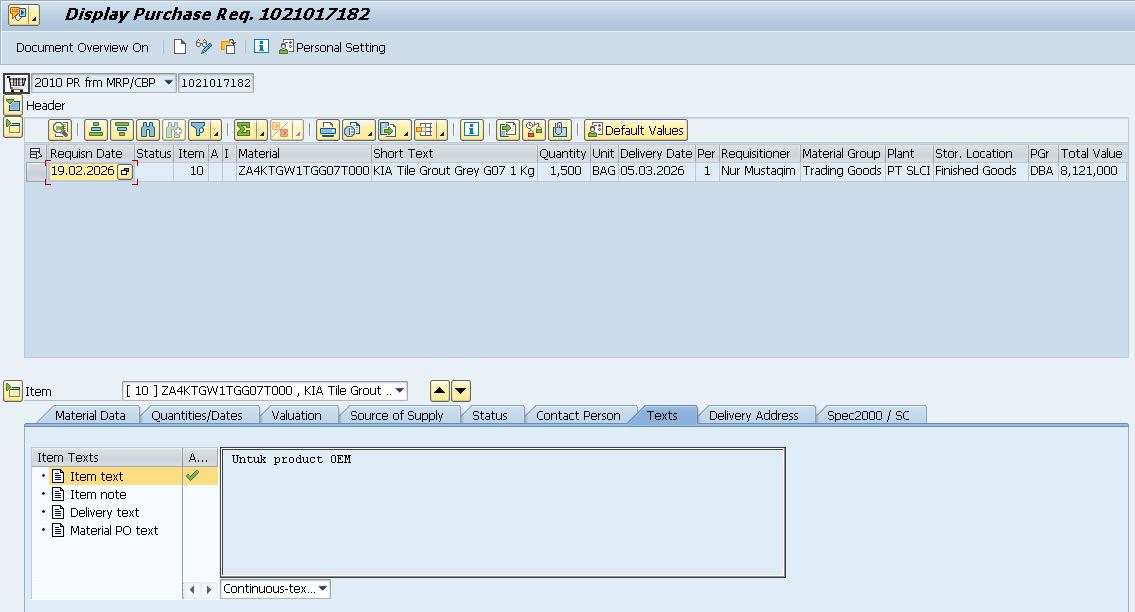
Task: Open the Delivery Address tab
Action: (x=753, y=415)
